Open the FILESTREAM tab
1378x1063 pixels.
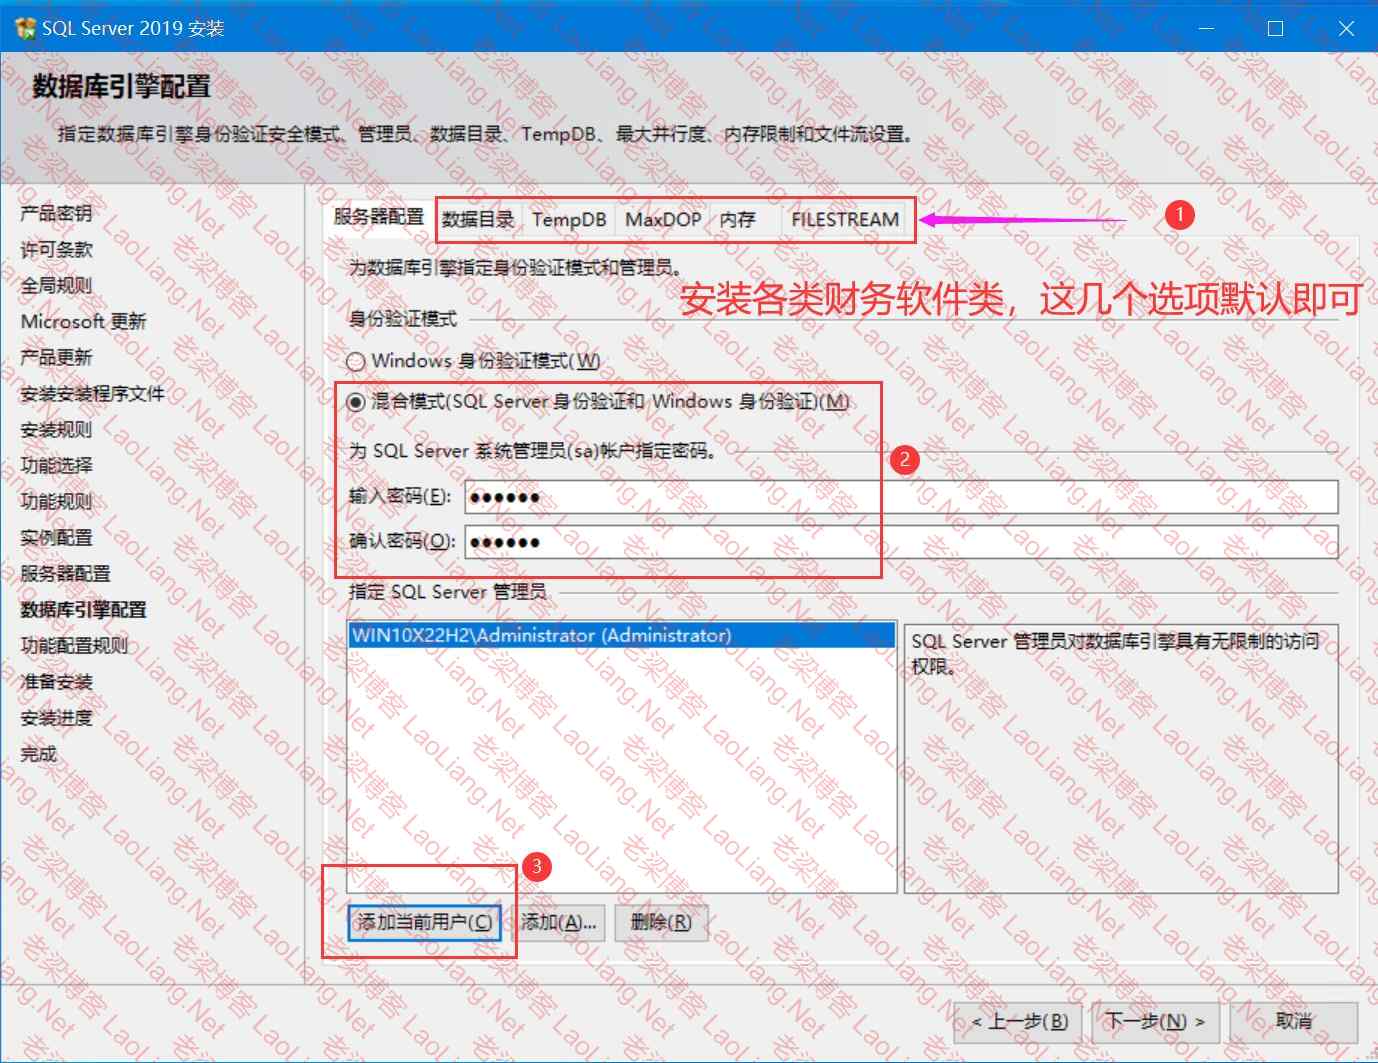click(x=844, y=220)
